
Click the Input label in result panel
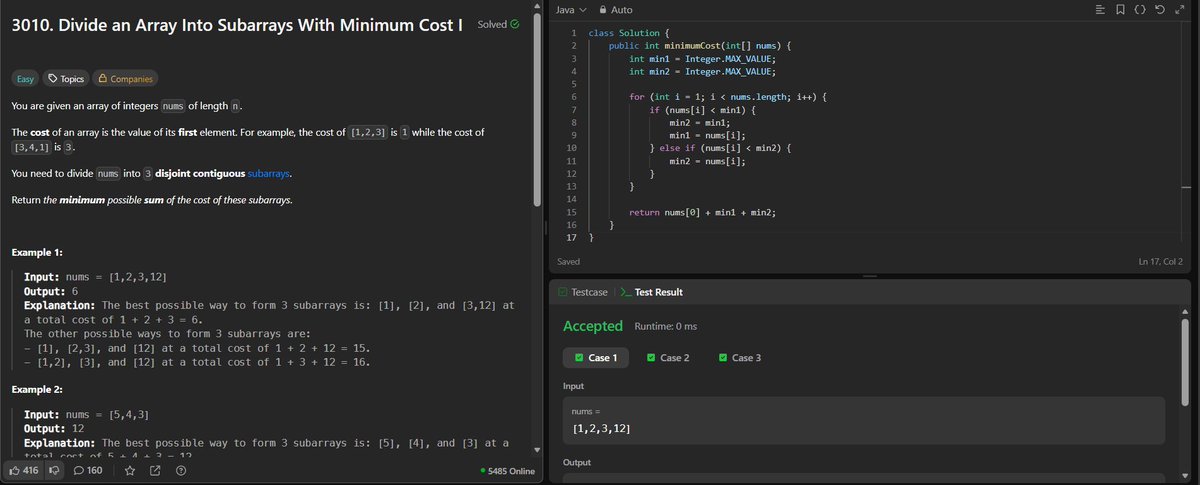(x=575, y=386)
